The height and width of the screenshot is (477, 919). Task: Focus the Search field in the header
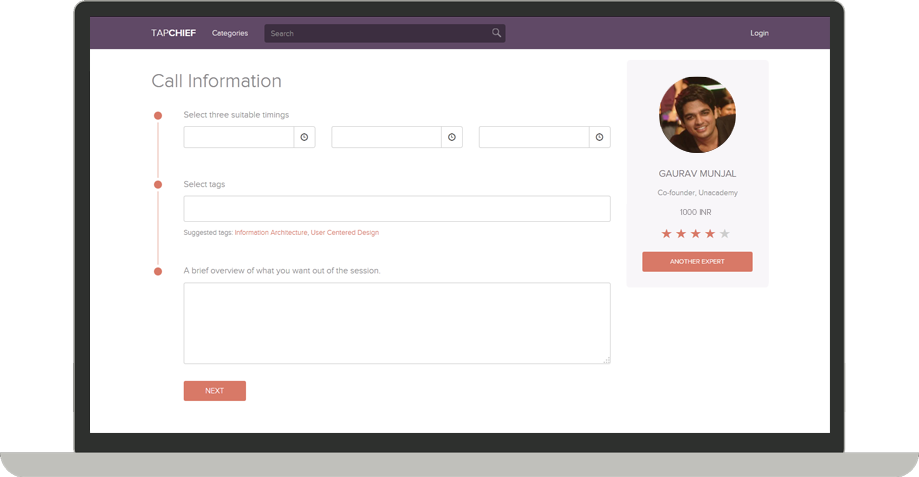click(384, 33)
